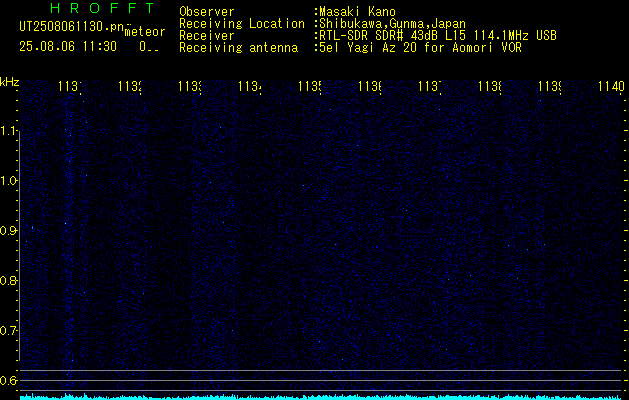Select the observer name Masaki Kano
Viewport: 629px width, 400px height.
357,12
